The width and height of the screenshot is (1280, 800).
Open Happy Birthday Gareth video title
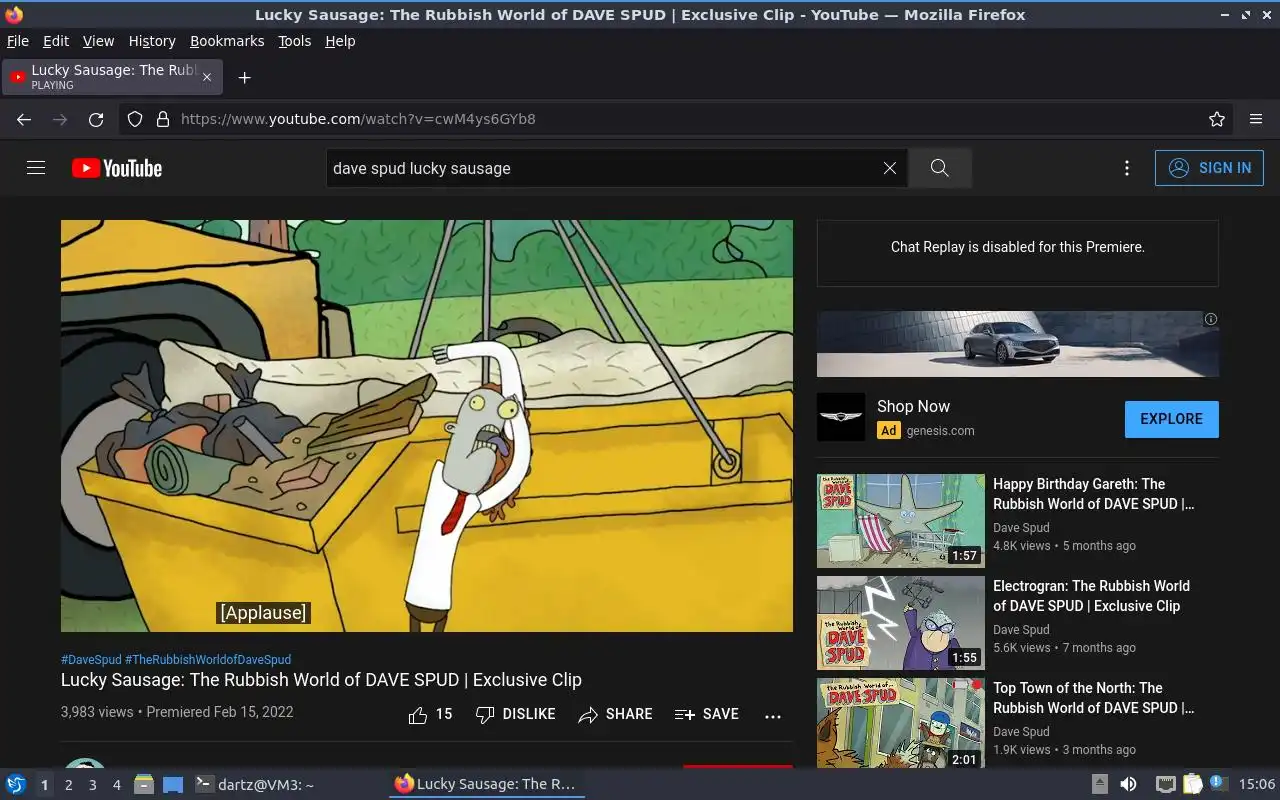(x=1093, y=494)
